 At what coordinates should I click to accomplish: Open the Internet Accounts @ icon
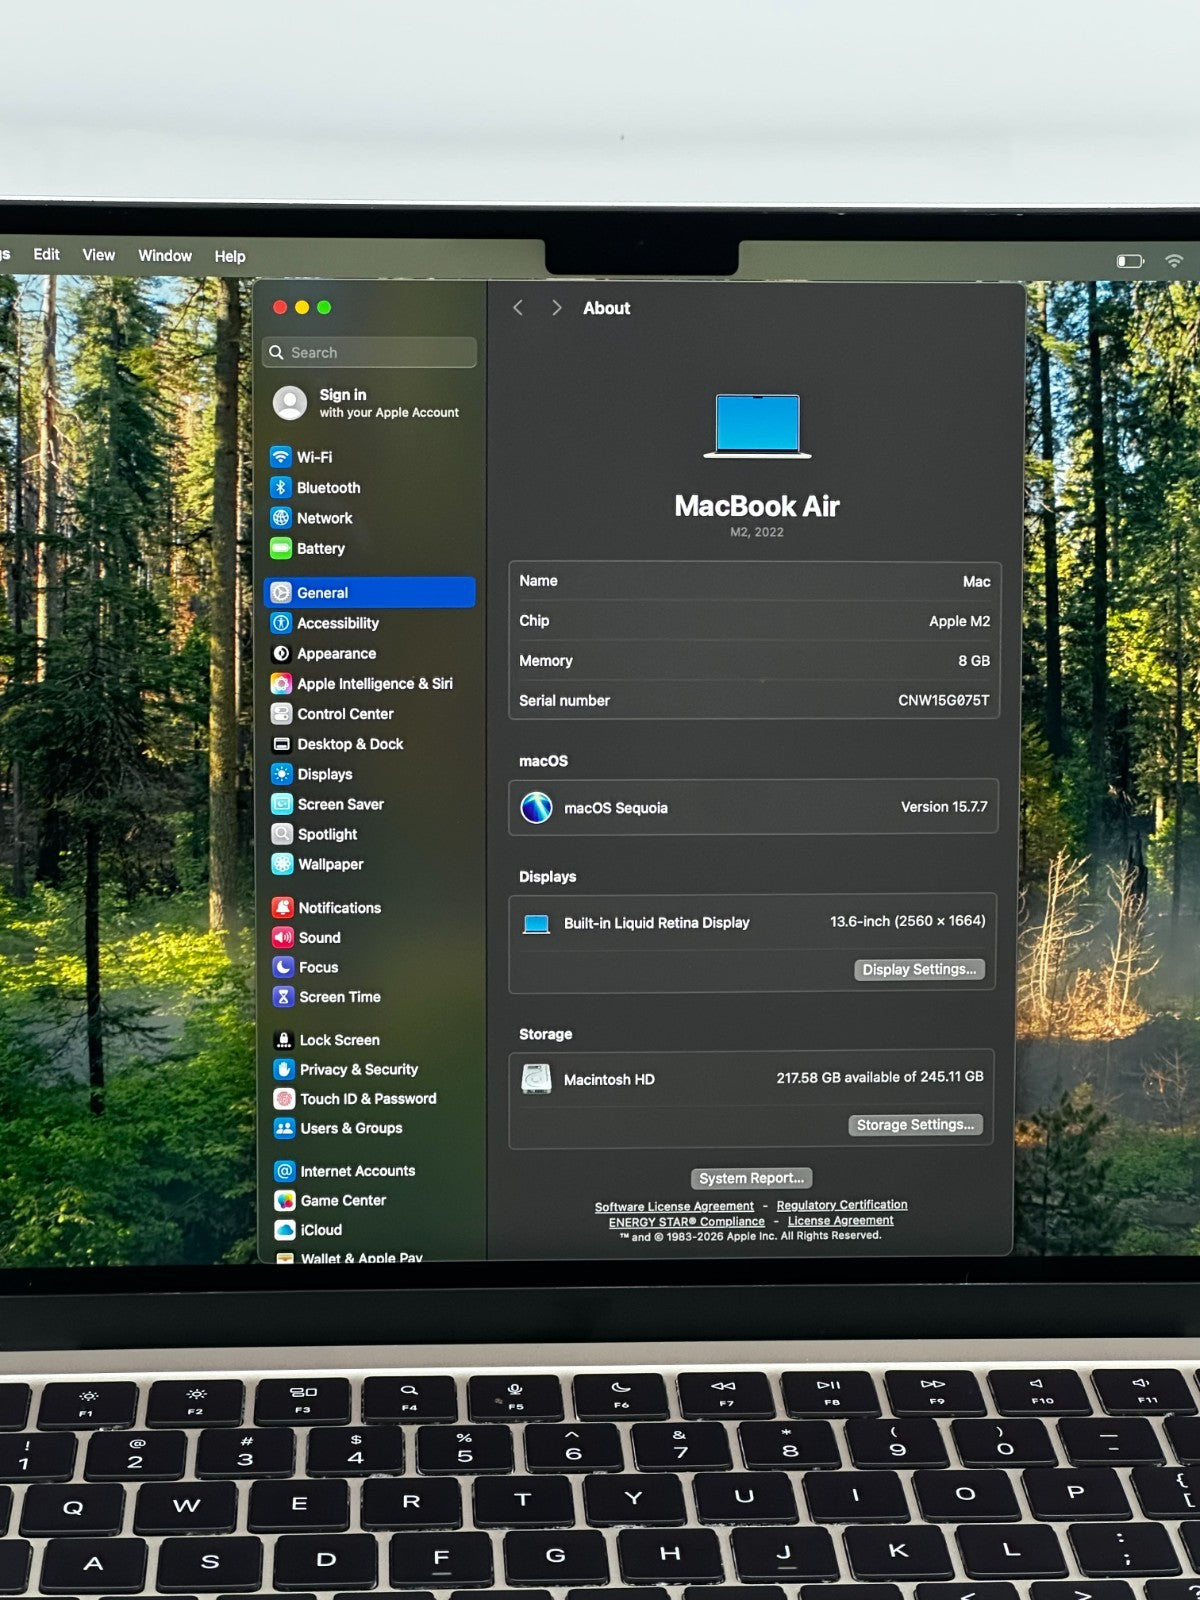tap(285, 1171)
